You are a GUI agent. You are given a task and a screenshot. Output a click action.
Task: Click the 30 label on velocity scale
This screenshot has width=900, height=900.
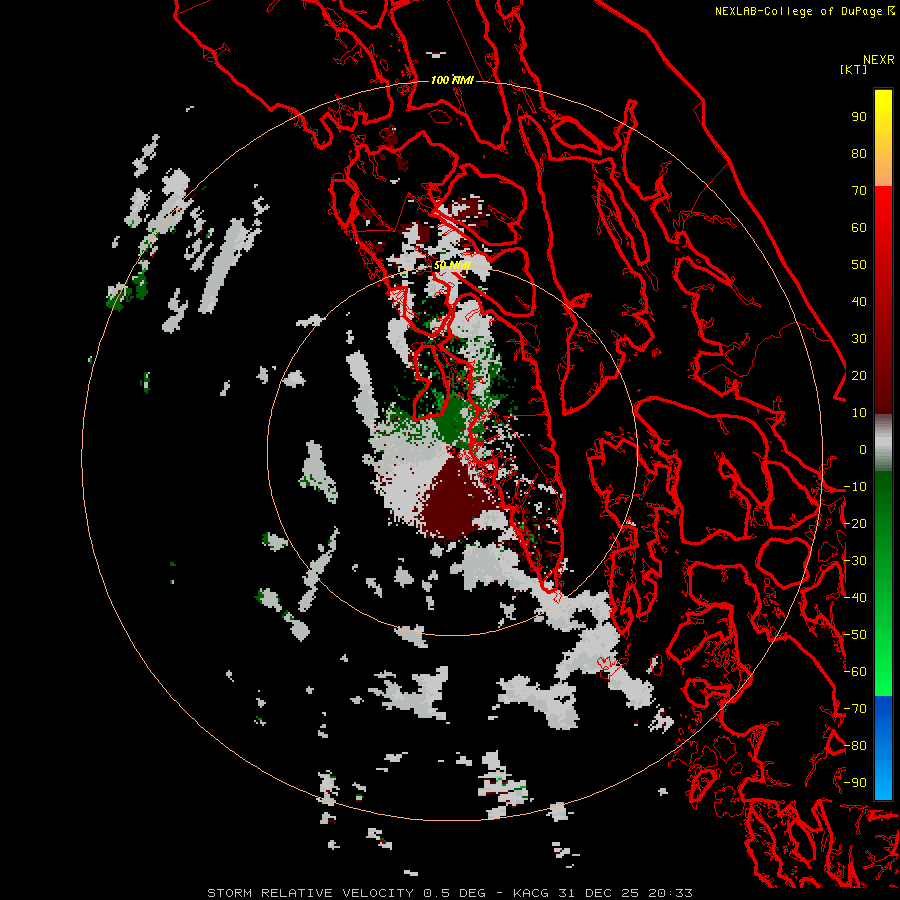coord(859,339)
